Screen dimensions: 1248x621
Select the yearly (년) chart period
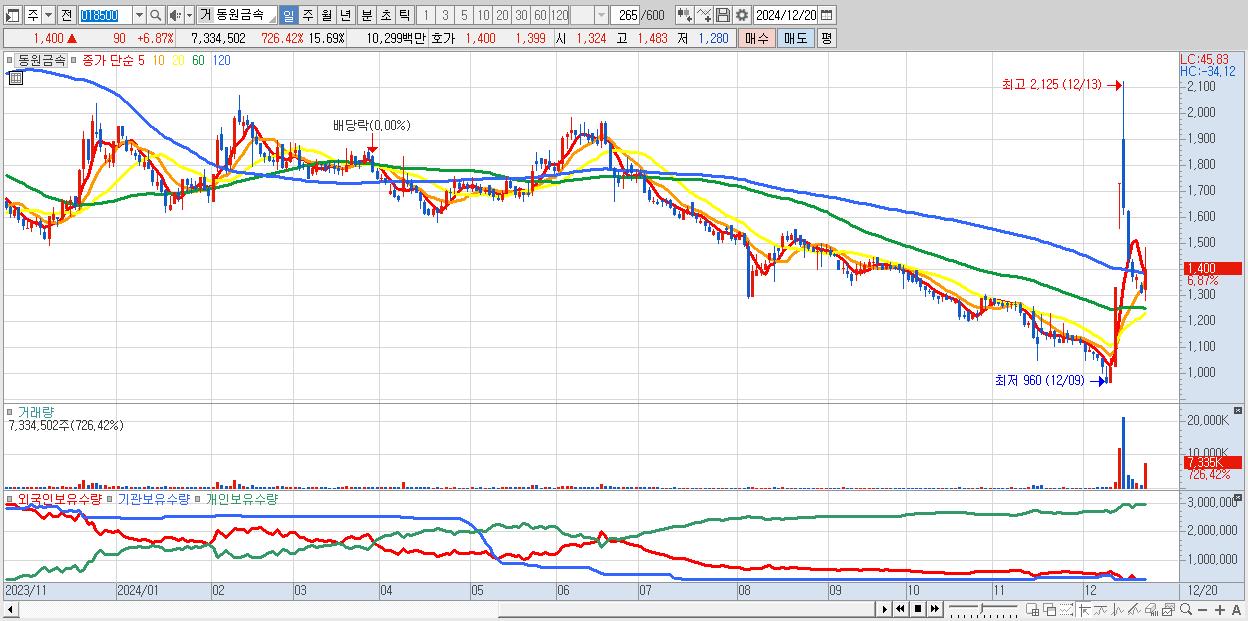345,15
